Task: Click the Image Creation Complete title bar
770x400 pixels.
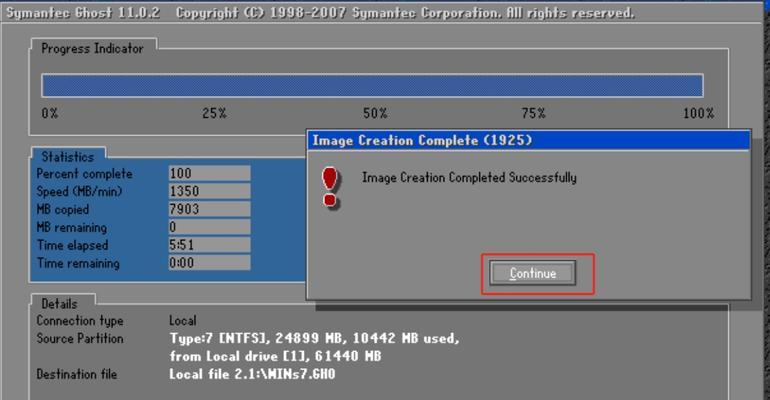Action: pyautogui.click(x=528, y=140)
